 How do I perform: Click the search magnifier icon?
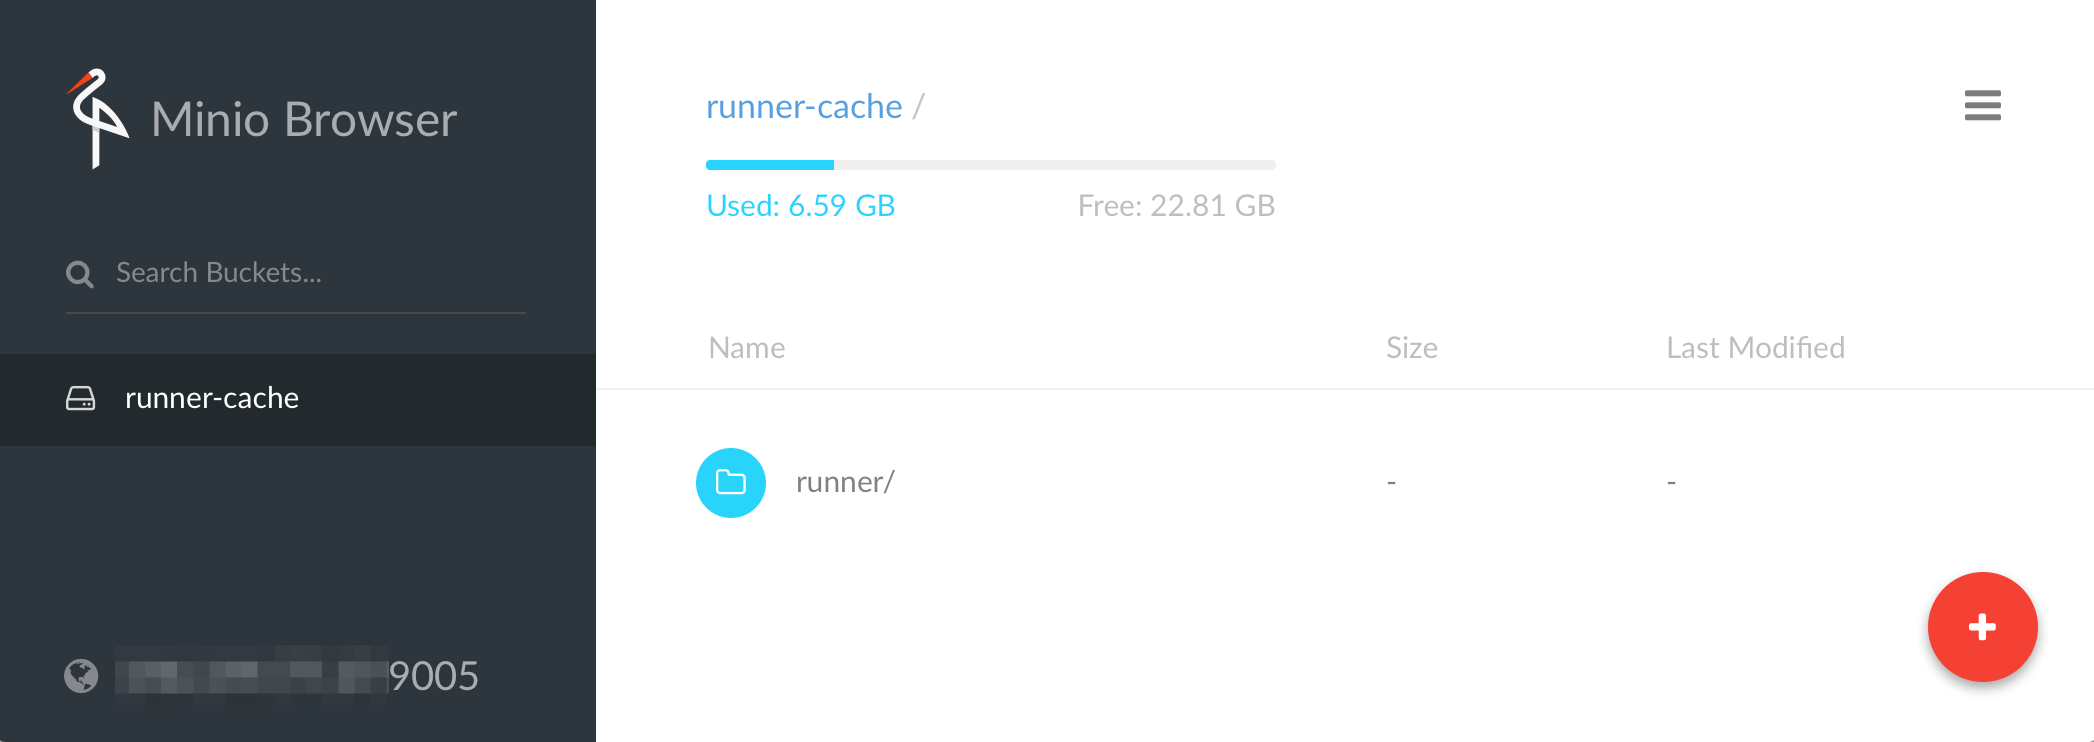[79, 273]
